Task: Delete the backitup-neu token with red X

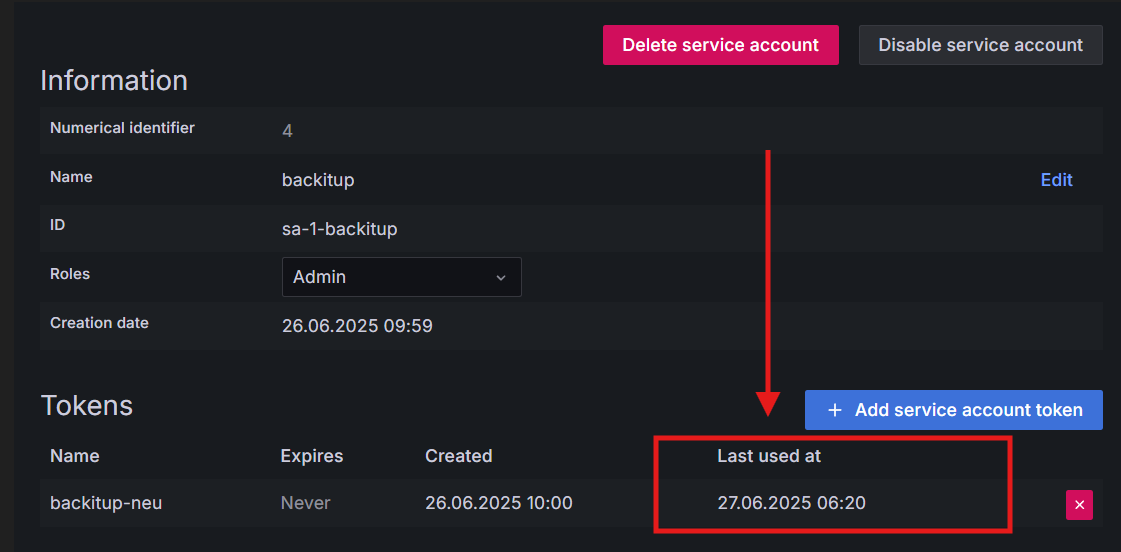Action: (1079, 505)
